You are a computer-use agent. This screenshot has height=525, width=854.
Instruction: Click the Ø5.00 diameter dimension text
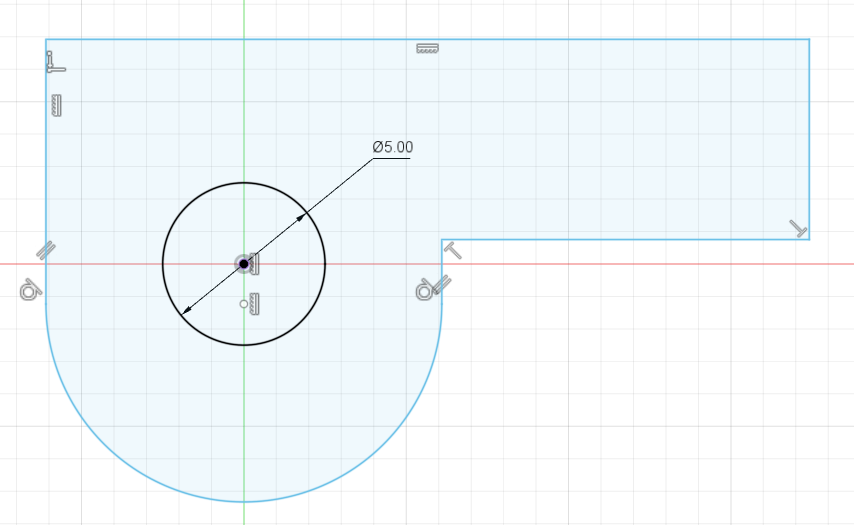393,147
